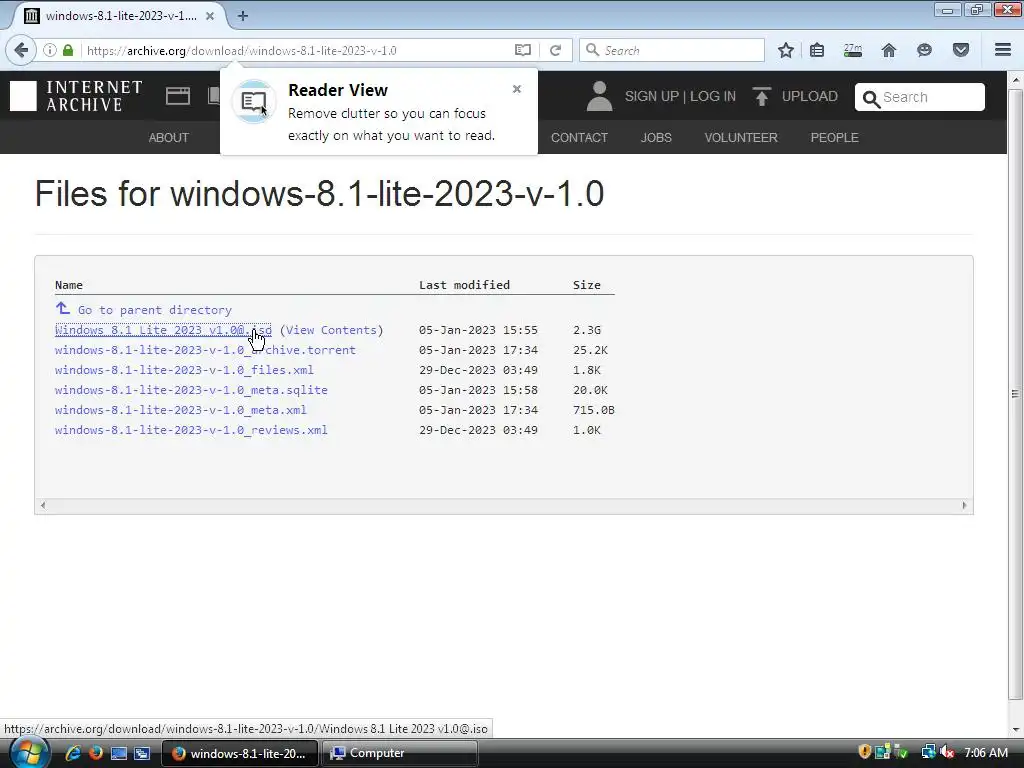Click the Size column header
The image size is (1024, 768).
(586, 285)
